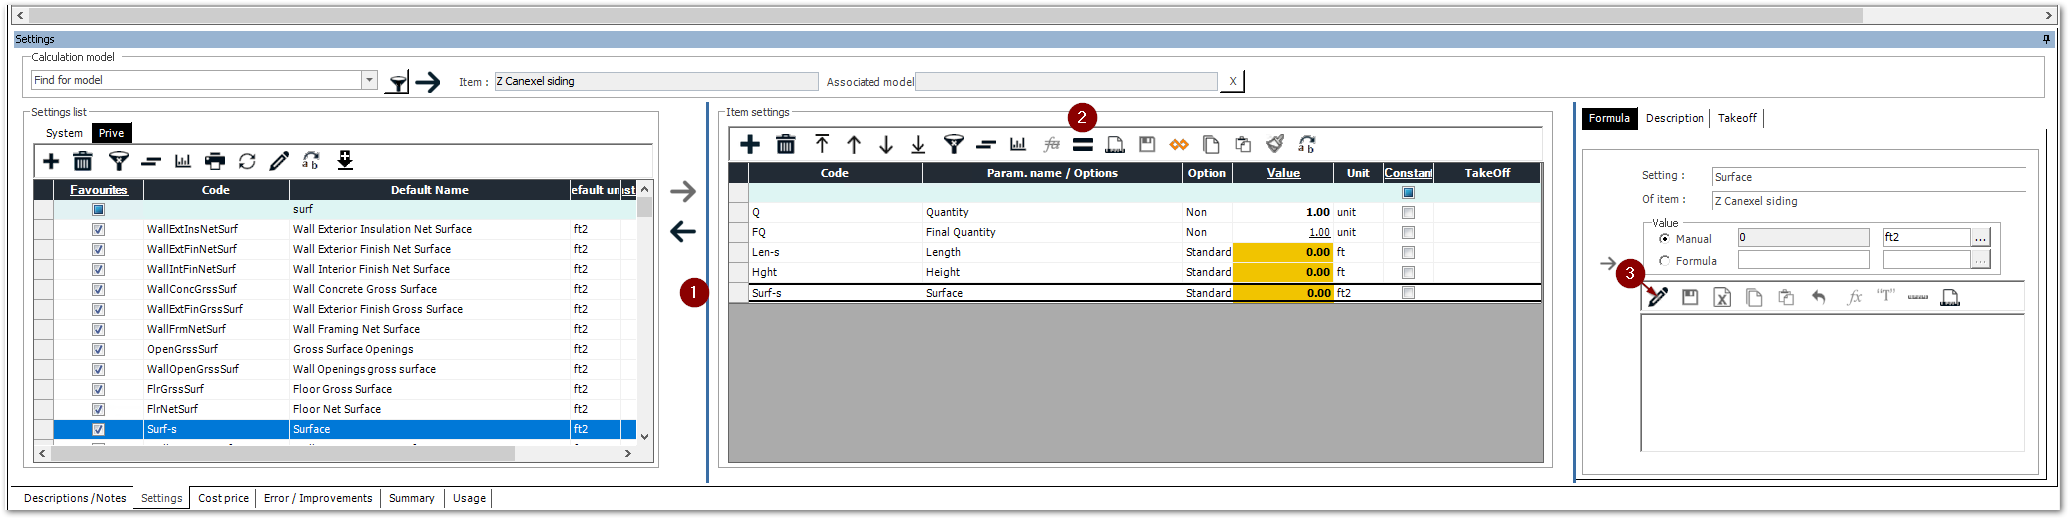This screenshot has height=519, width=2069.
Task: Click the trash icon in Item settings toolbar
Action: [786, 145]
